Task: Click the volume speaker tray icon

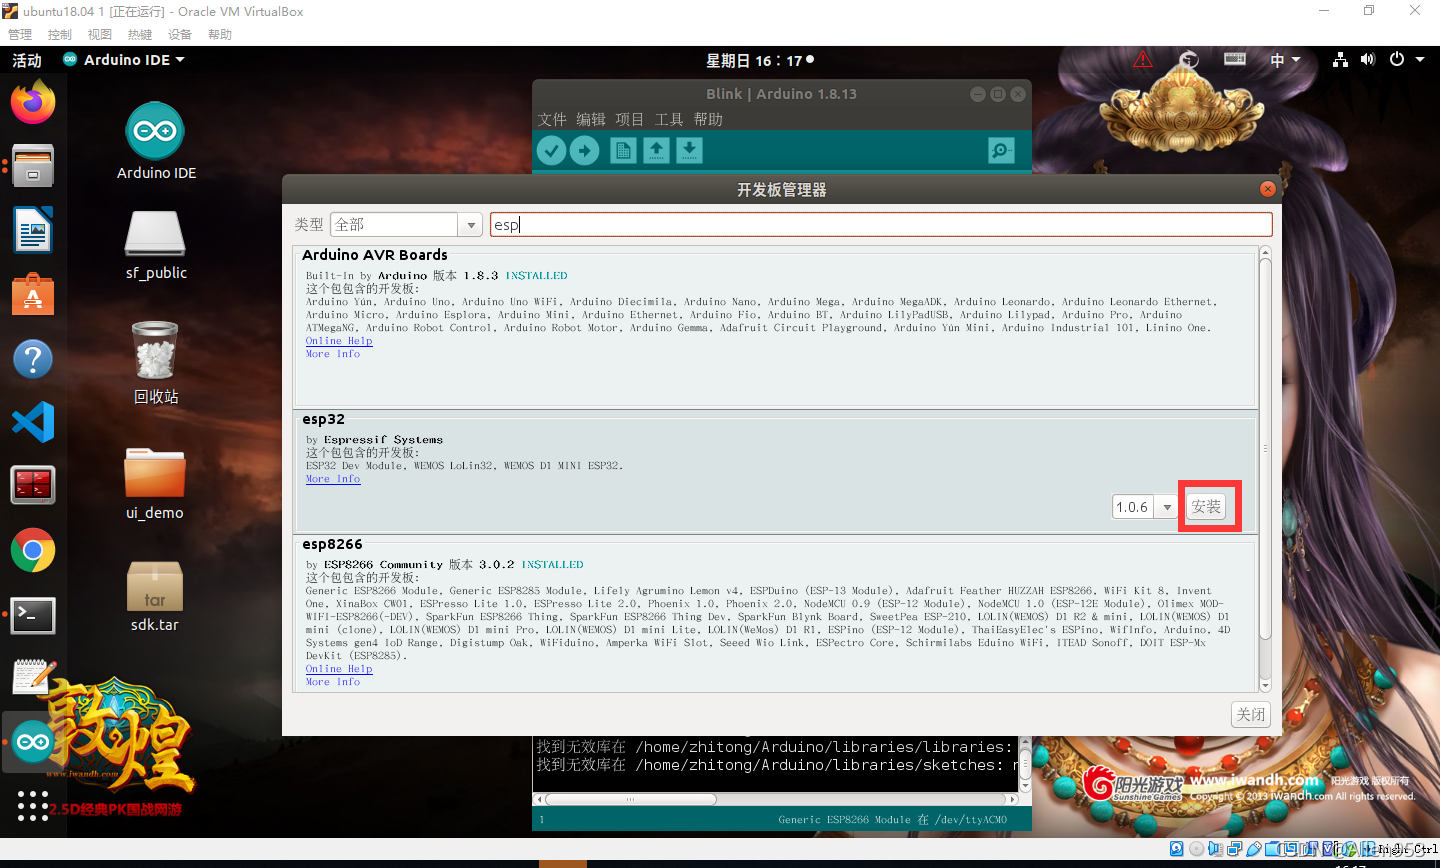Action: pos(1368,60)
